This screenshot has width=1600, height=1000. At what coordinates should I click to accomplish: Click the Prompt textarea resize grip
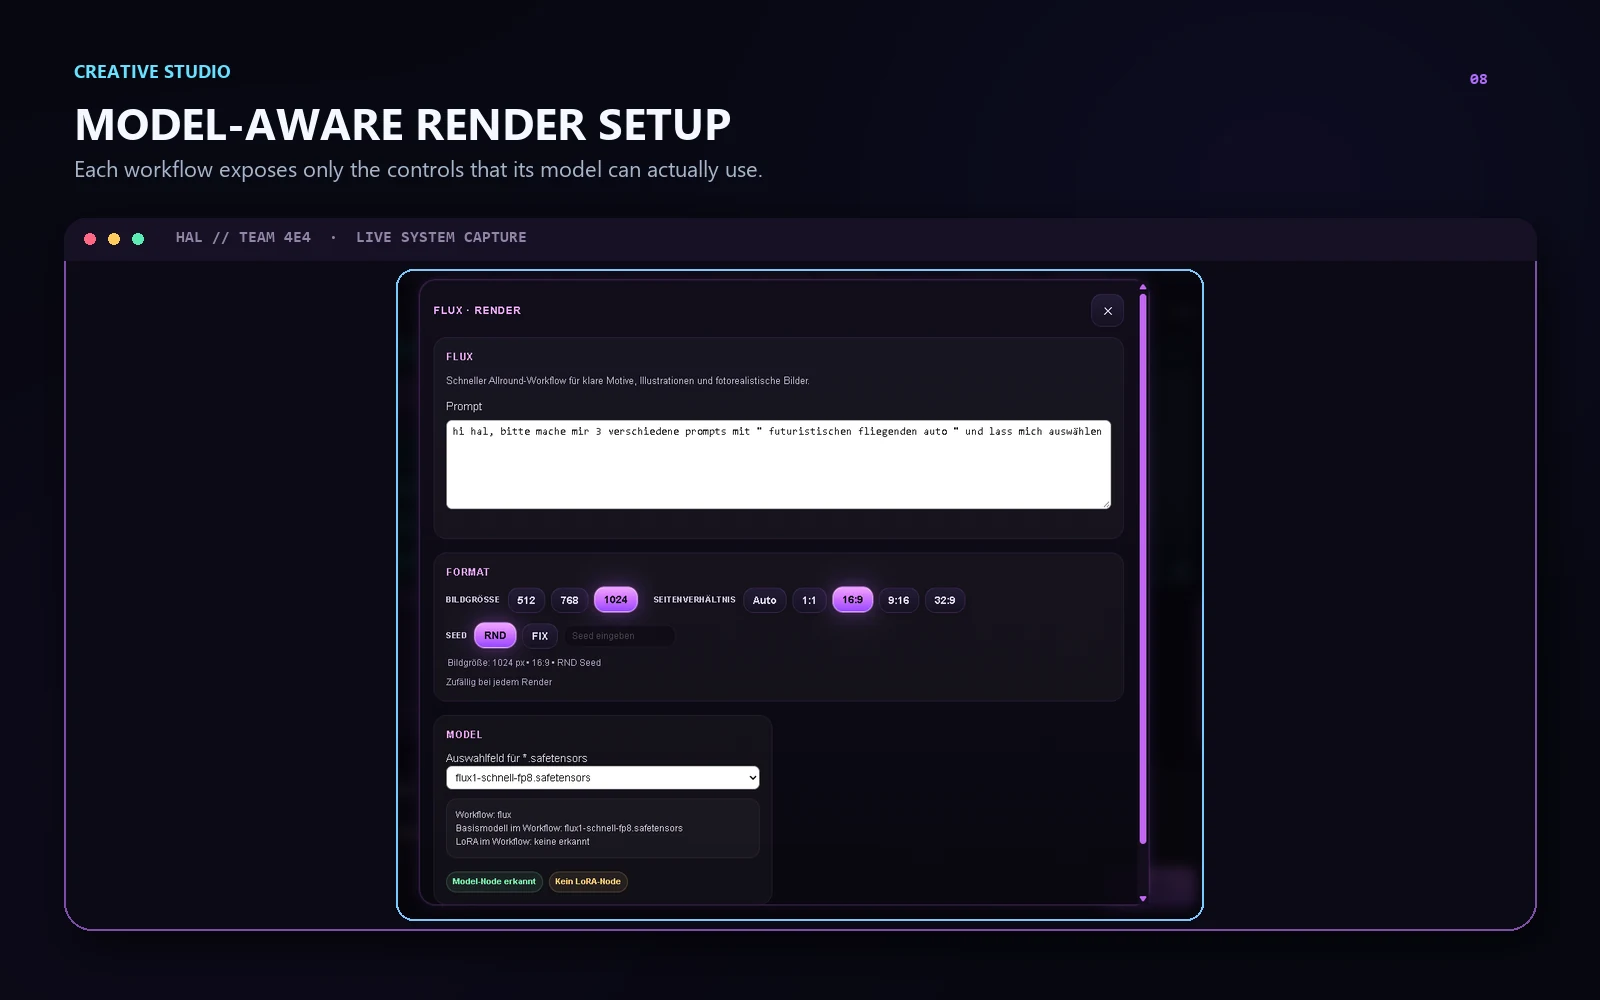pyautogui.click(x=1106, y=504)
